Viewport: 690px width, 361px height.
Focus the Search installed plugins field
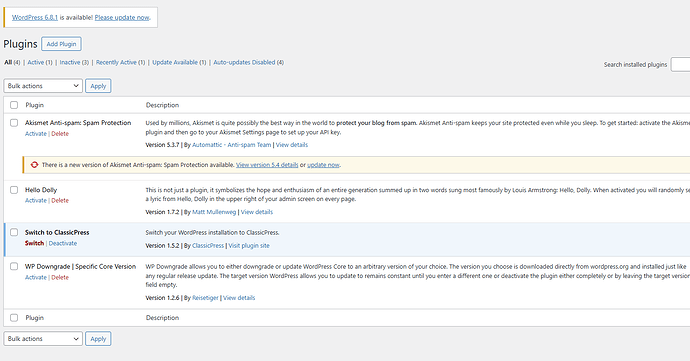pos(680,64)
